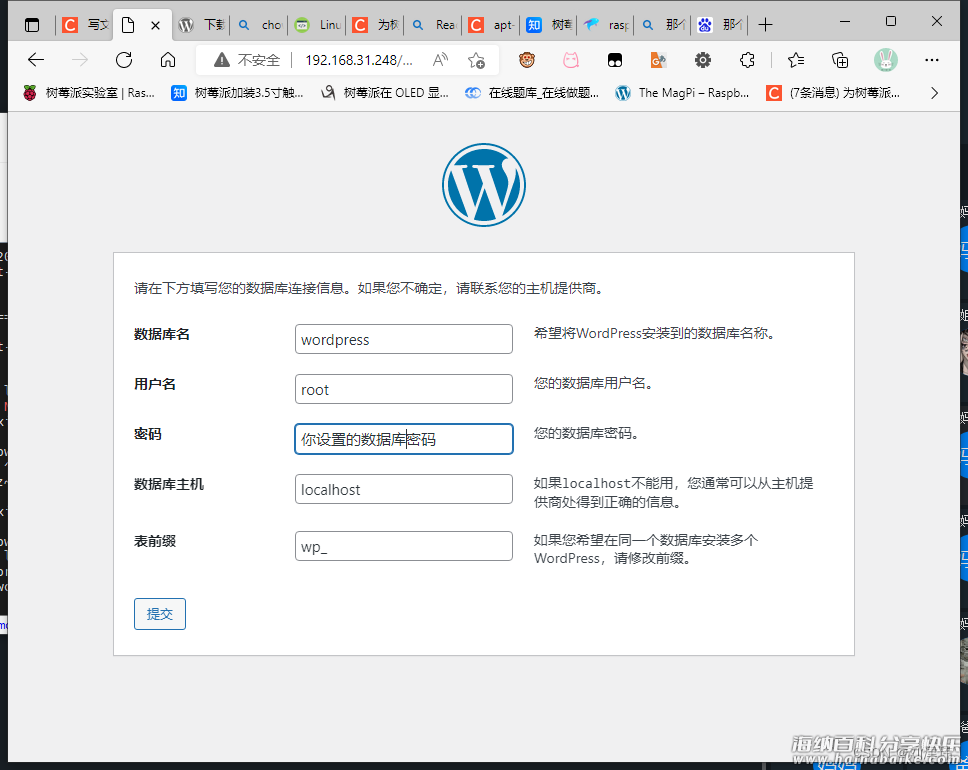The height and width of the screenshot is (770, 968).
Task: Open the Settings and more menu
Action: coord(932,60)
